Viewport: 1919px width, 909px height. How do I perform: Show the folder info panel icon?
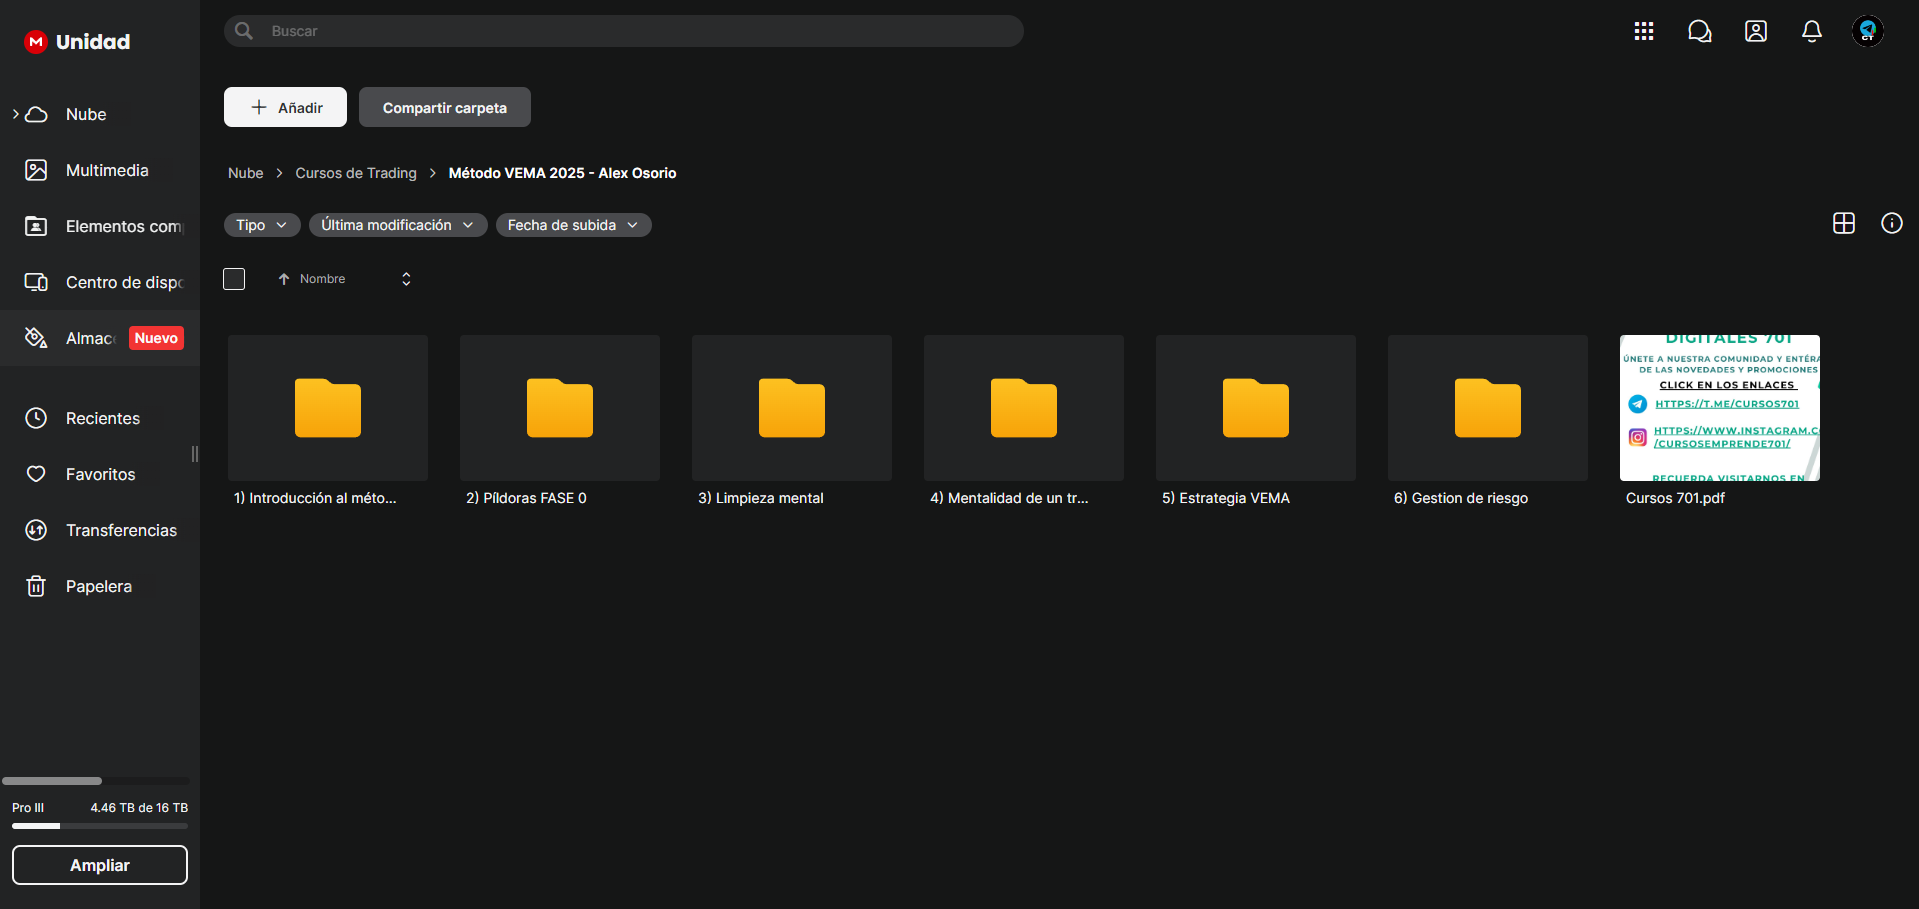[1892, 223]
